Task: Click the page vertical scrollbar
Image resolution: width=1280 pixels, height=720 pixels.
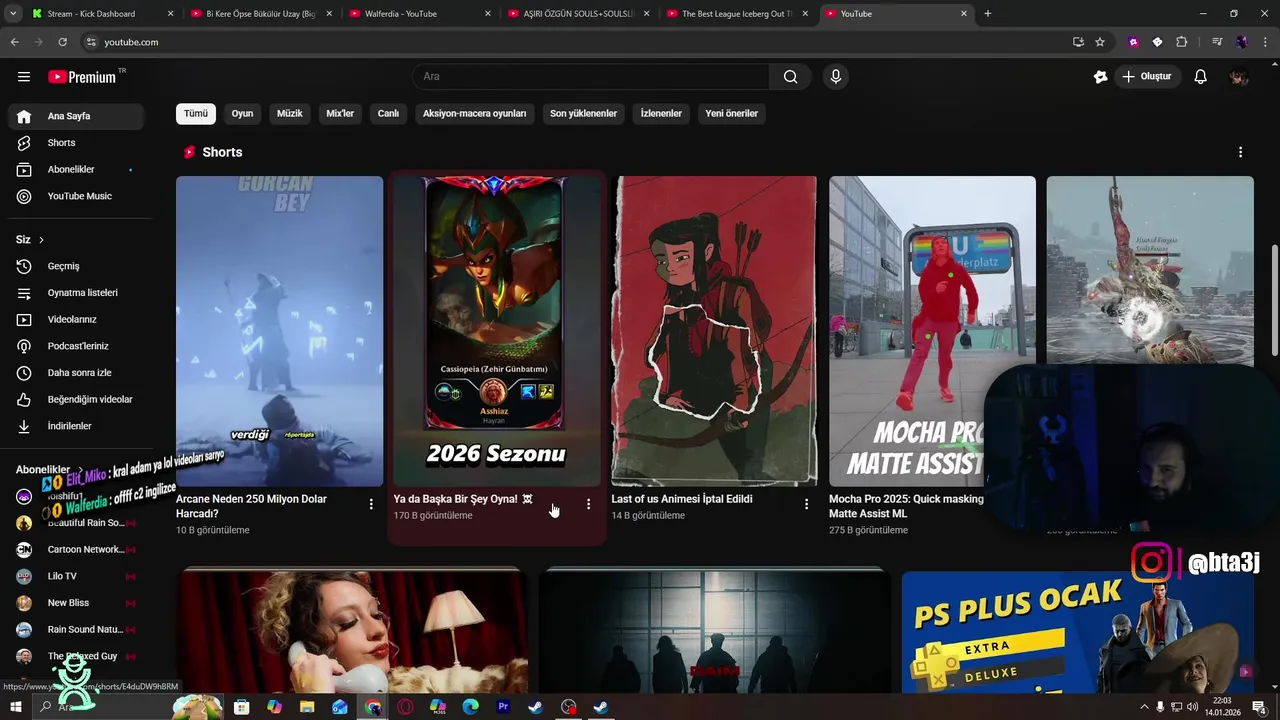Action: (x=1274, y=300)
